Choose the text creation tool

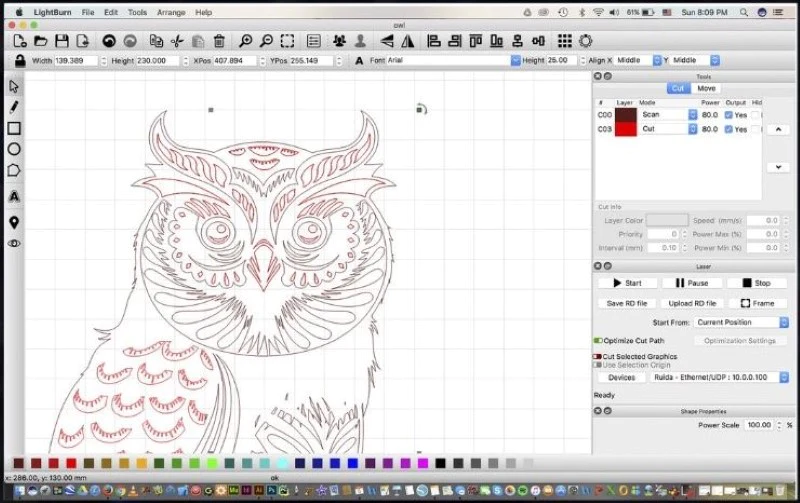click(14, 196)
